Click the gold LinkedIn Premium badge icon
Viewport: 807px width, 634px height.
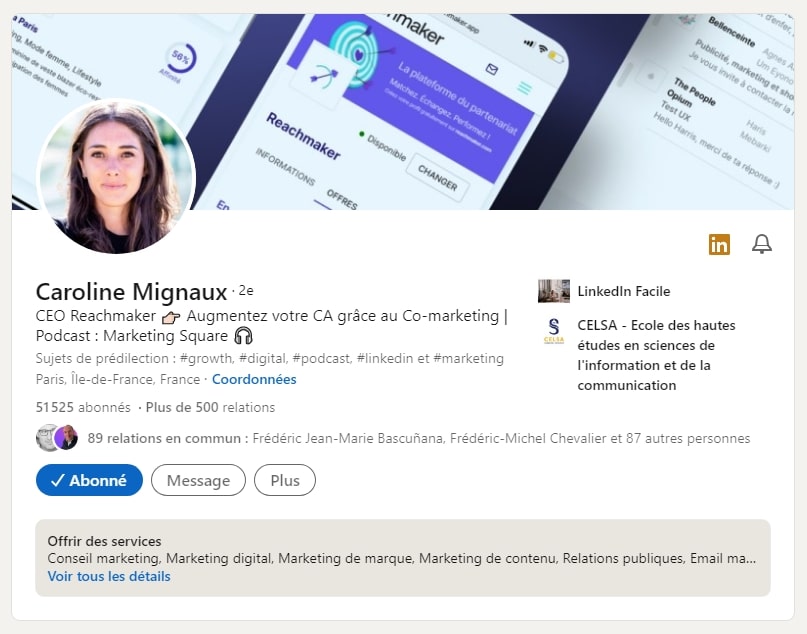(719, 244)
